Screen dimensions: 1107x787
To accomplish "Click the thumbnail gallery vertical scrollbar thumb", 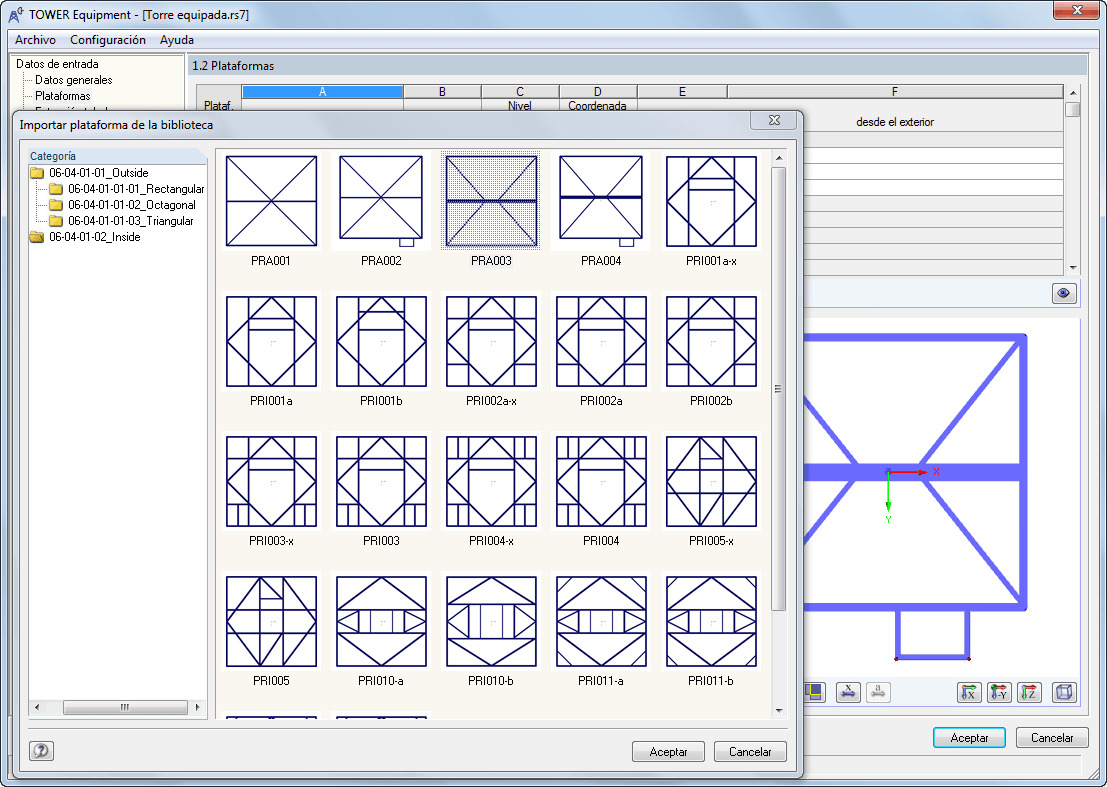I will [779, 389].
